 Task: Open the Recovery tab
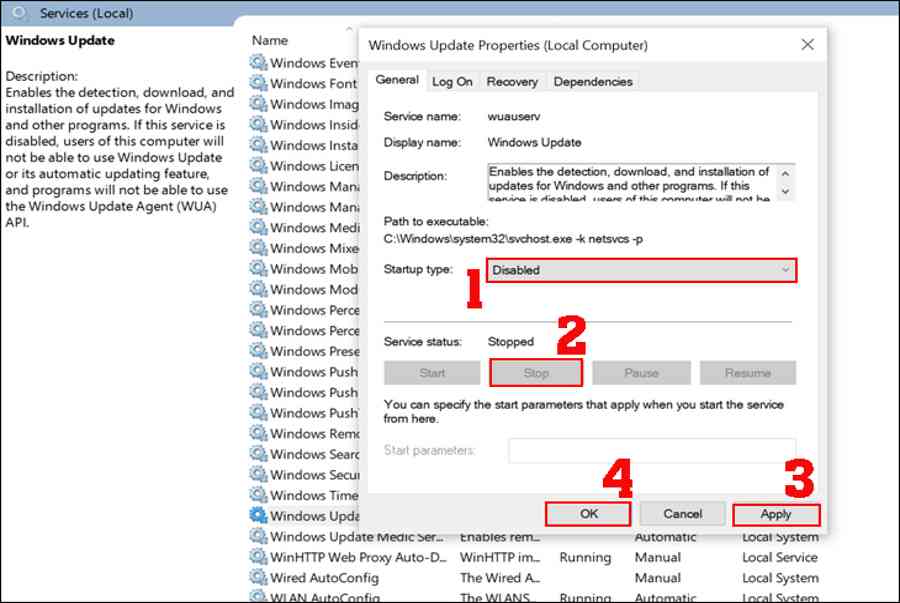[x=512, y=82]
